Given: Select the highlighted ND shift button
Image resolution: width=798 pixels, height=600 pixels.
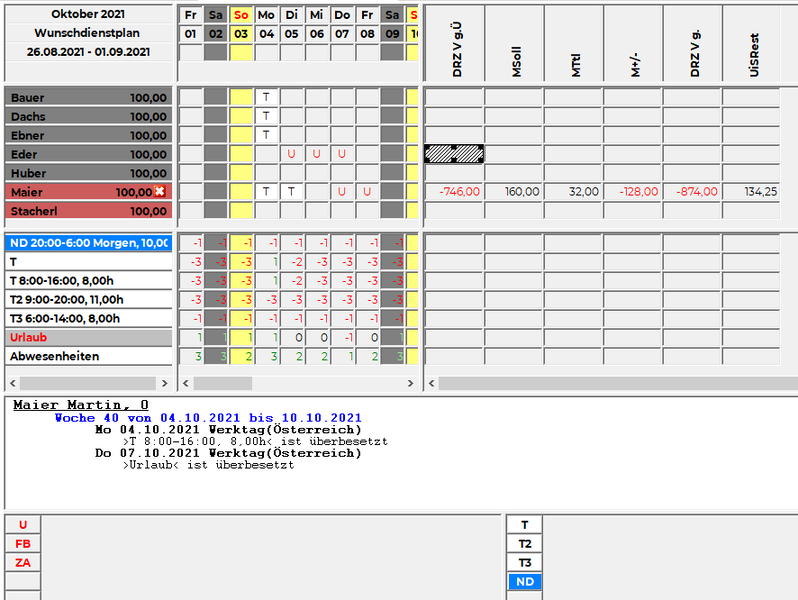Looking at the screenshot, I should tap(525, 582).
